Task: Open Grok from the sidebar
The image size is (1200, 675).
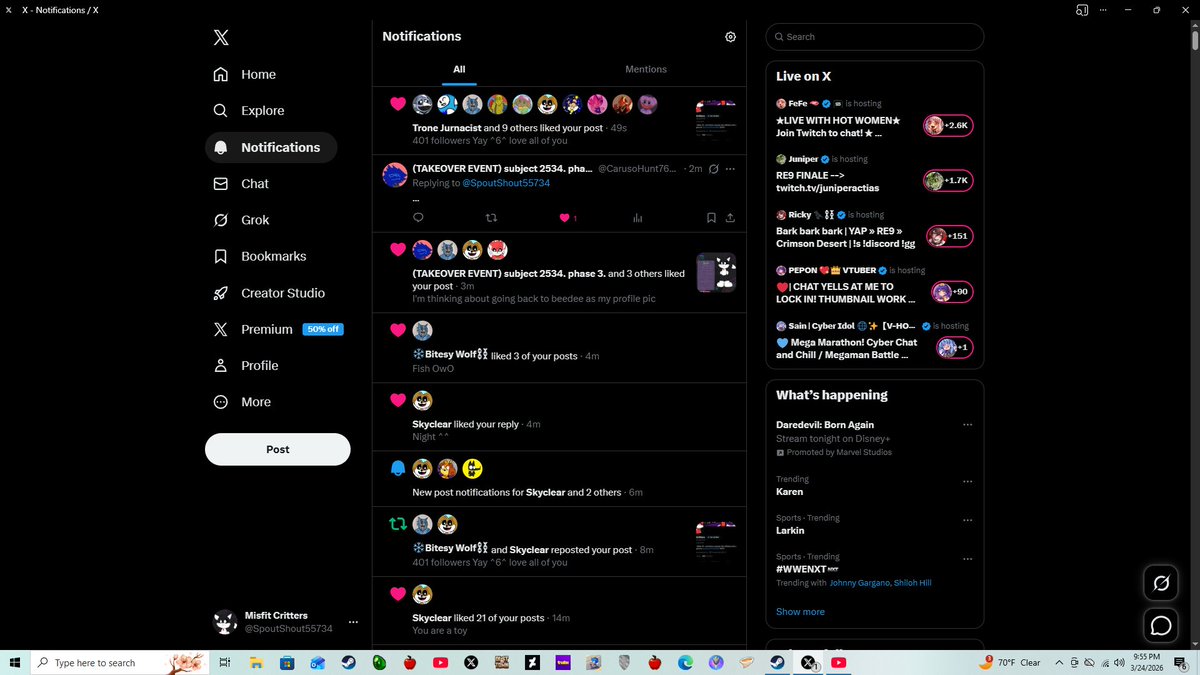Action: click(x=241, y=220)
